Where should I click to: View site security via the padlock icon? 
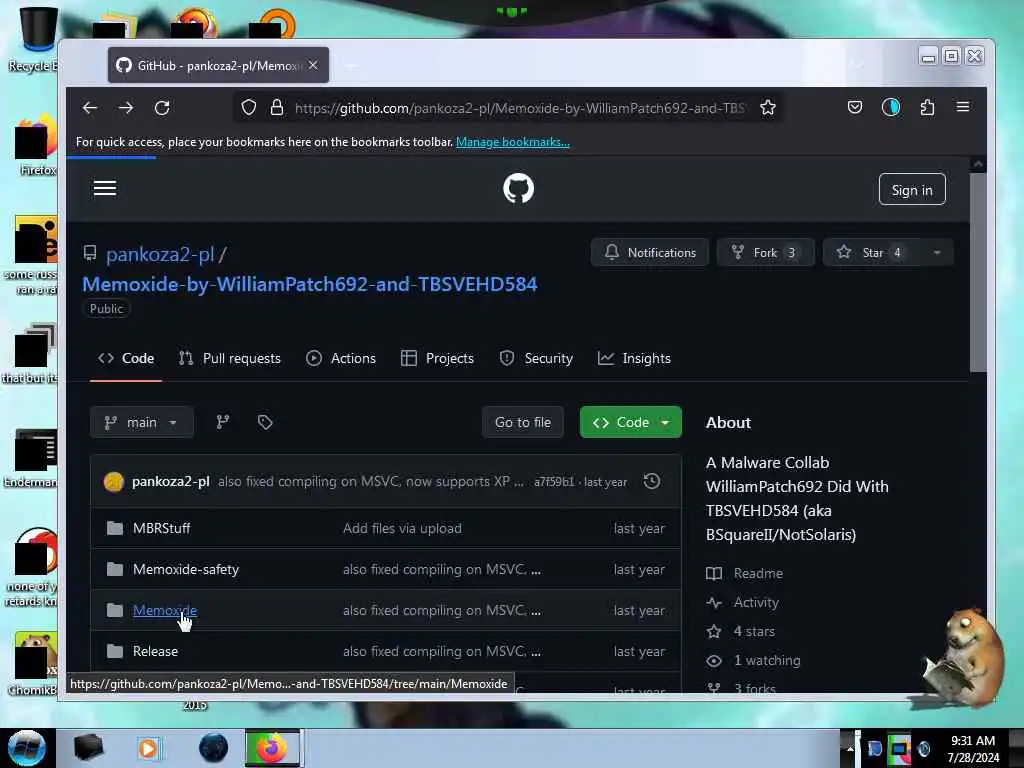[x=277, y=108]
